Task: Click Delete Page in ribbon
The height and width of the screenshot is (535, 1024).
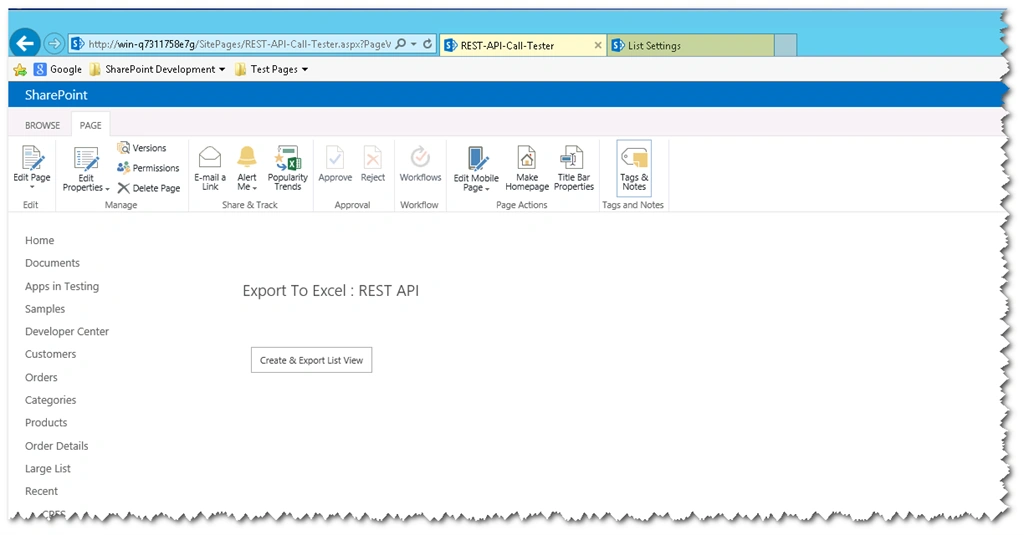Action: [x=149, y=188]
